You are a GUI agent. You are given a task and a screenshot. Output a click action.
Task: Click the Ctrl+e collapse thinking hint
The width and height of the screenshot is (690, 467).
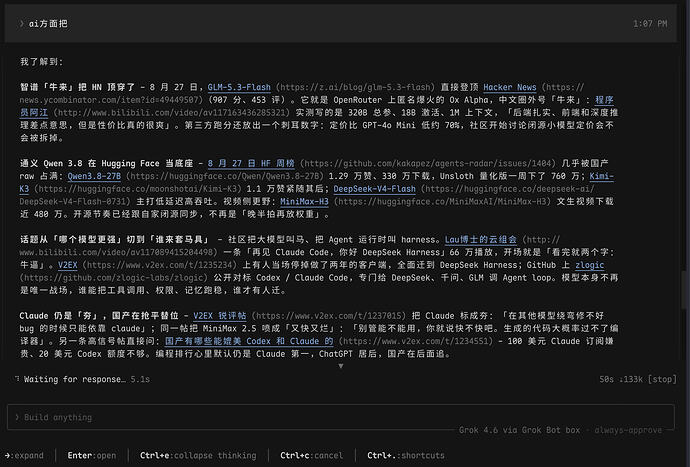click(x=198, y=455)
